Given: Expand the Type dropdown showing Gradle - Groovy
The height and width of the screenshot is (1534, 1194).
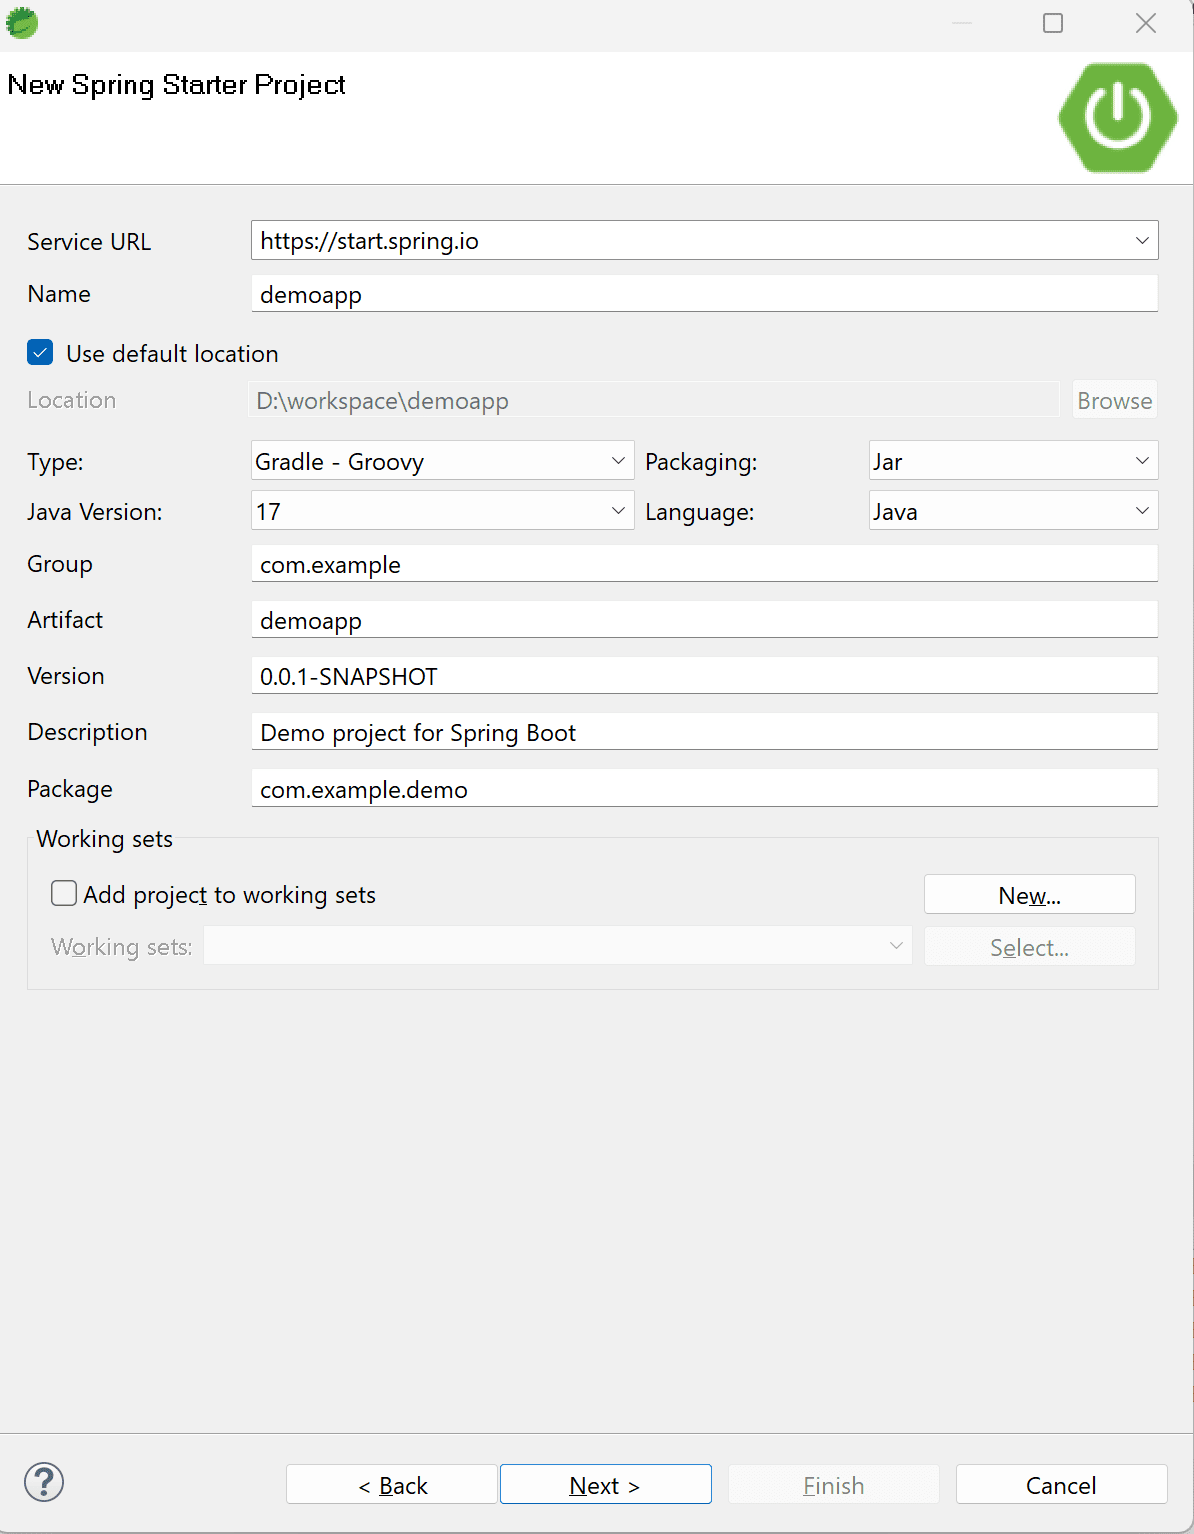Looking at the screenshot, I should 618,460.
